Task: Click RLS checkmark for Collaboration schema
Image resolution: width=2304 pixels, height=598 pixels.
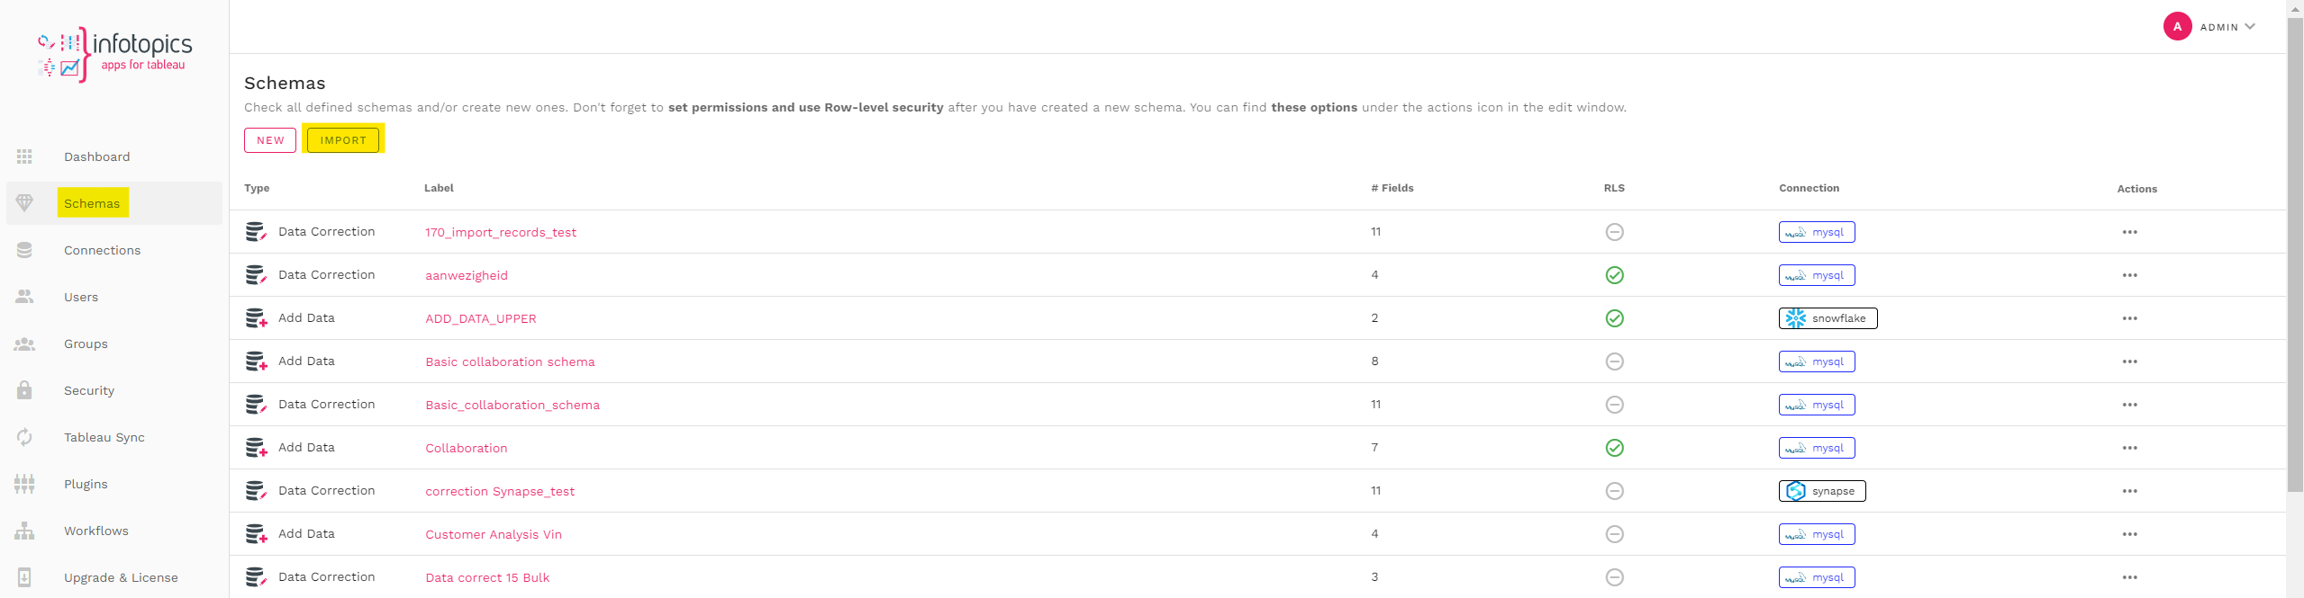Action: point(1614,448)
